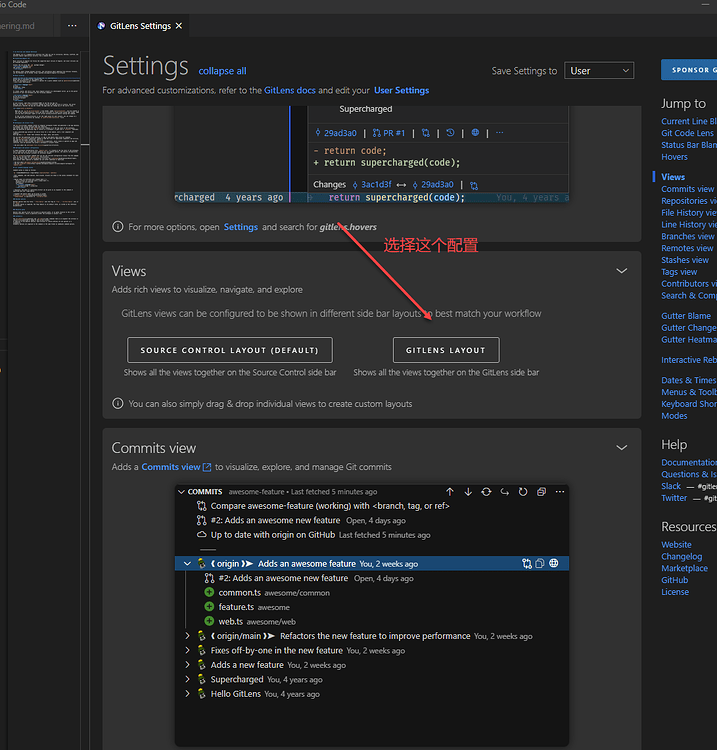The height and width of the screenshot is (750, 717).
Task: Click the pull down-arrow icon in COMMITS toolbar
Action: (468, 492)
